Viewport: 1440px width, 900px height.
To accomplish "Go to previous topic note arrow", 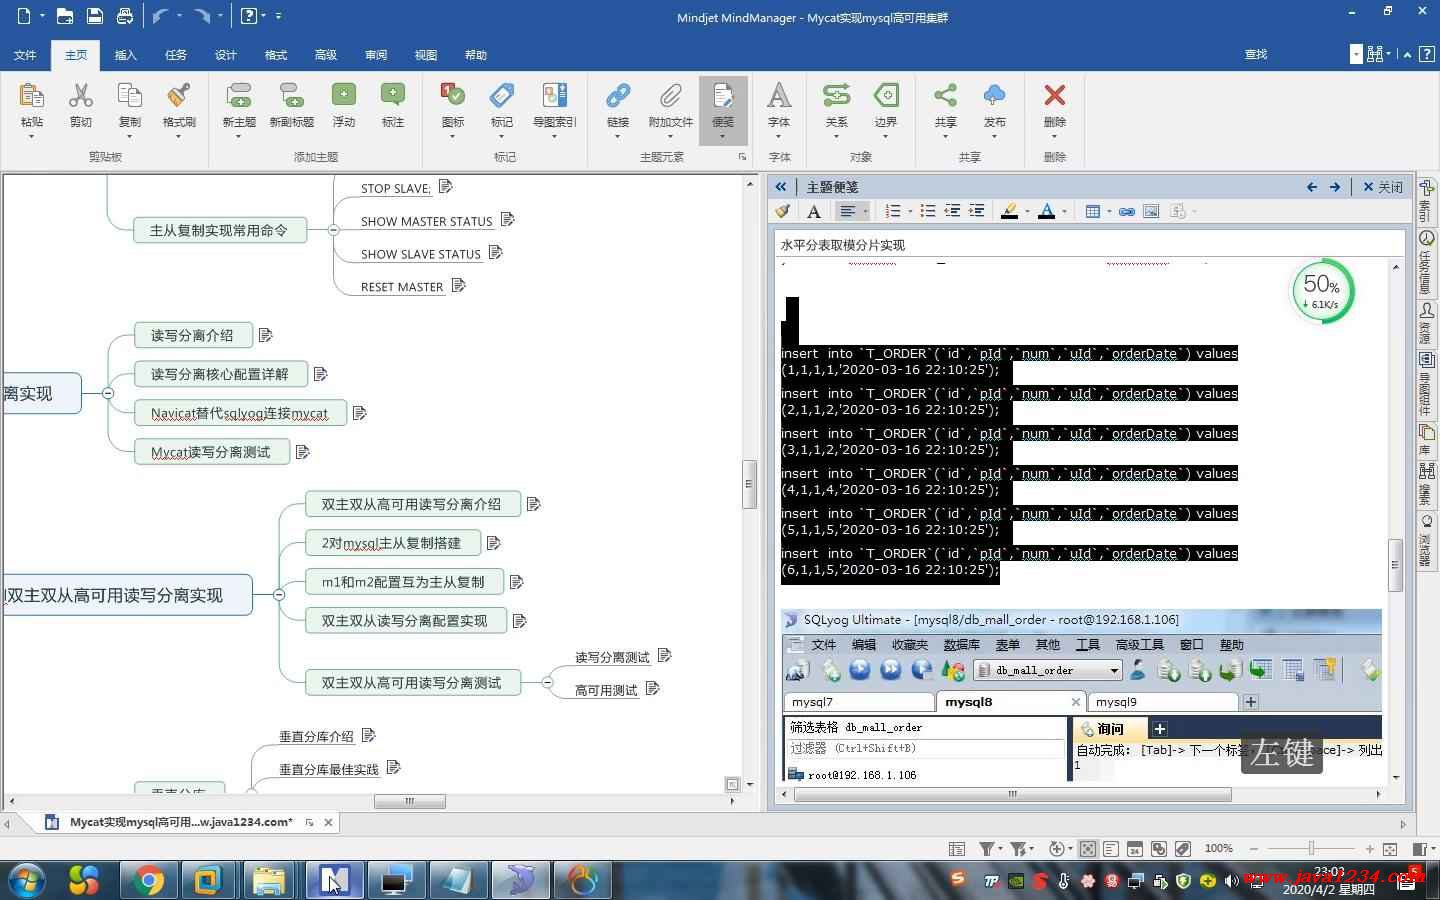I will (1311, 187).
